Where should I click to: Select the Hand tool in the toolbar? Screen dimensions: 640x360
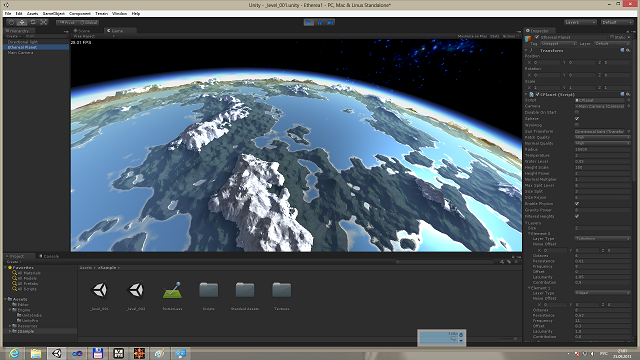[11, 22]
